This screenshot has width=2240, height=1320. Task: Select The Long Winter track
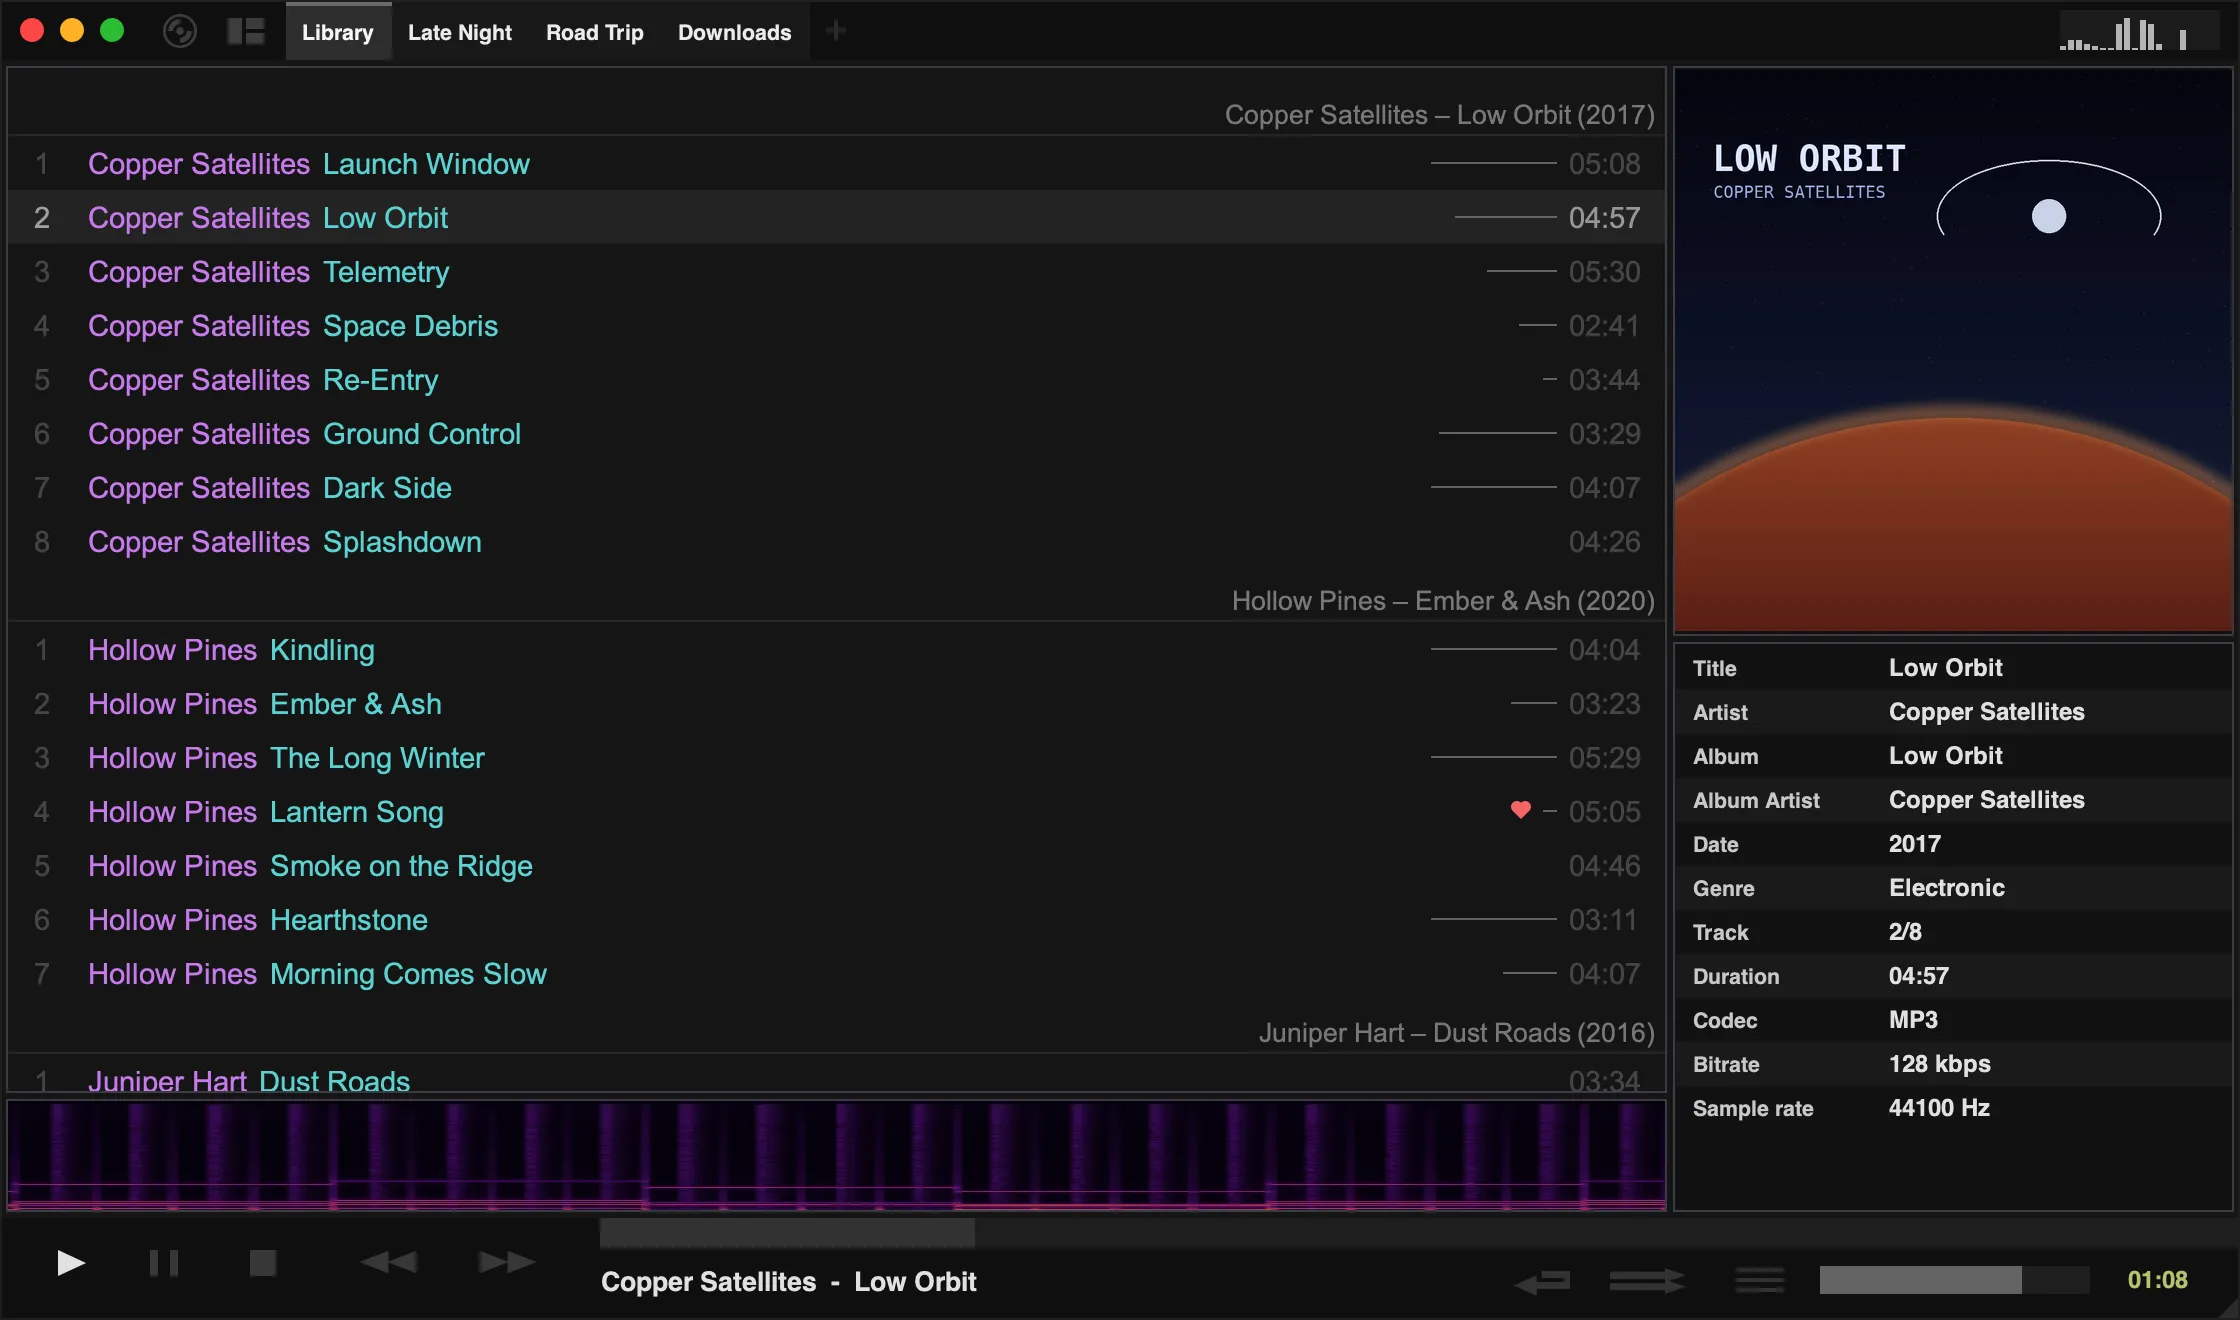click(837, 758)
